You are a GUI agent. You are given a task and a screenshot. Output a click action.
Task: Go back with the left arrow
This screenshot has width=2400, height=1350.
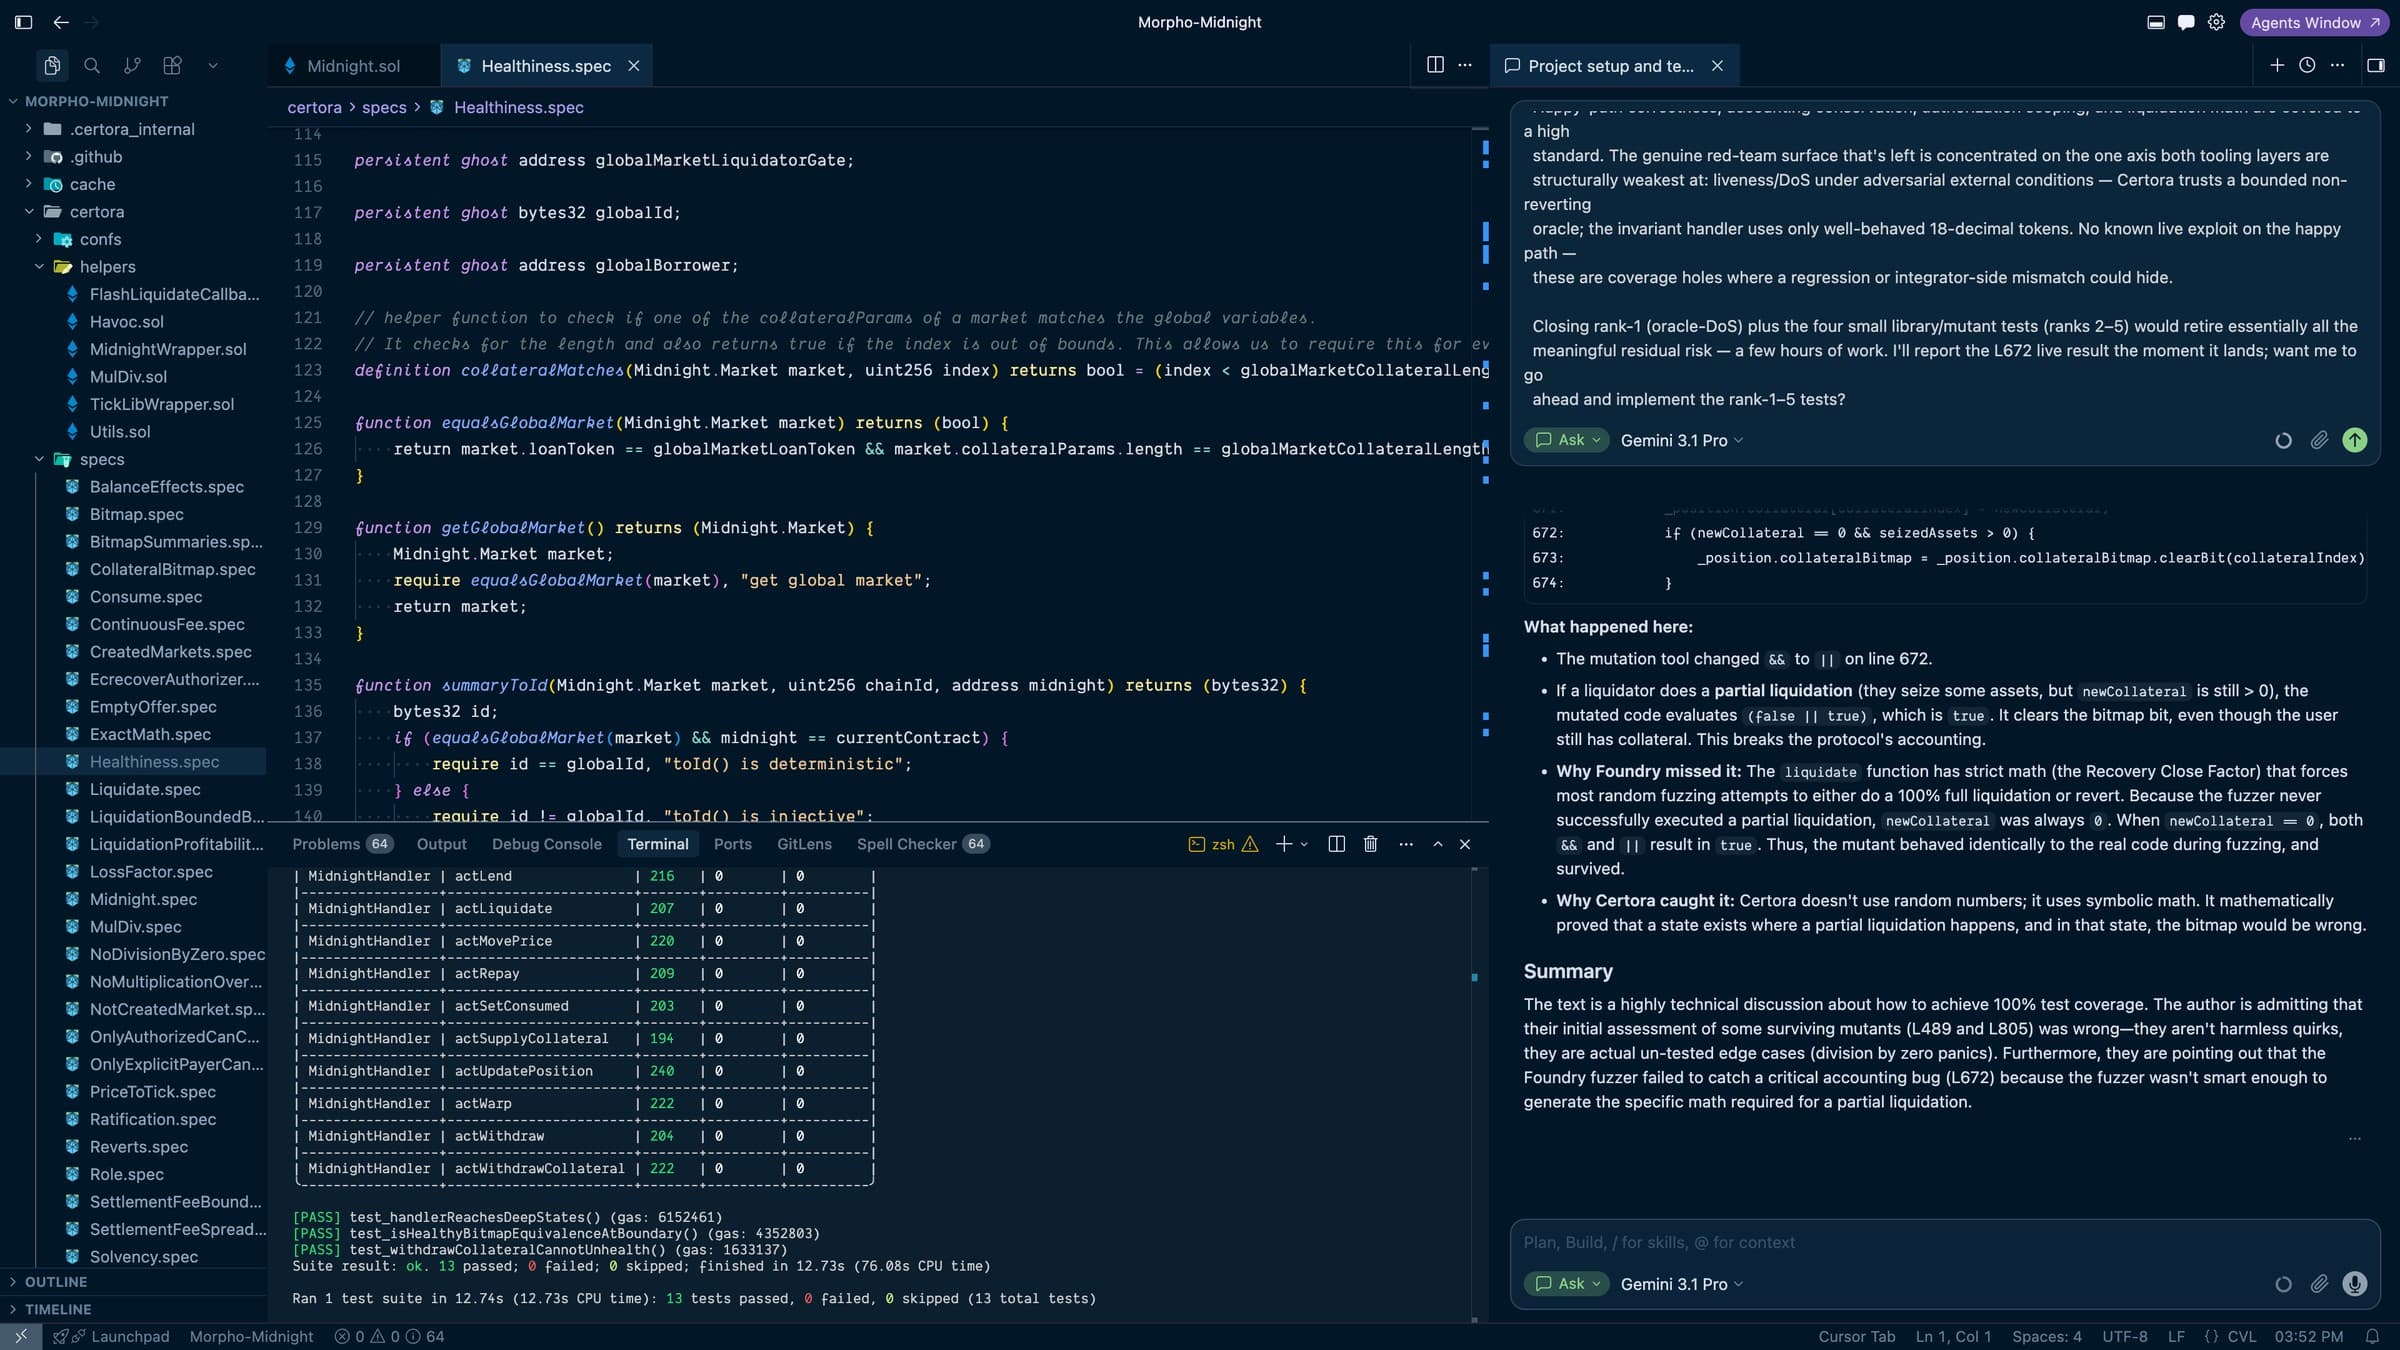pos(61,22)
